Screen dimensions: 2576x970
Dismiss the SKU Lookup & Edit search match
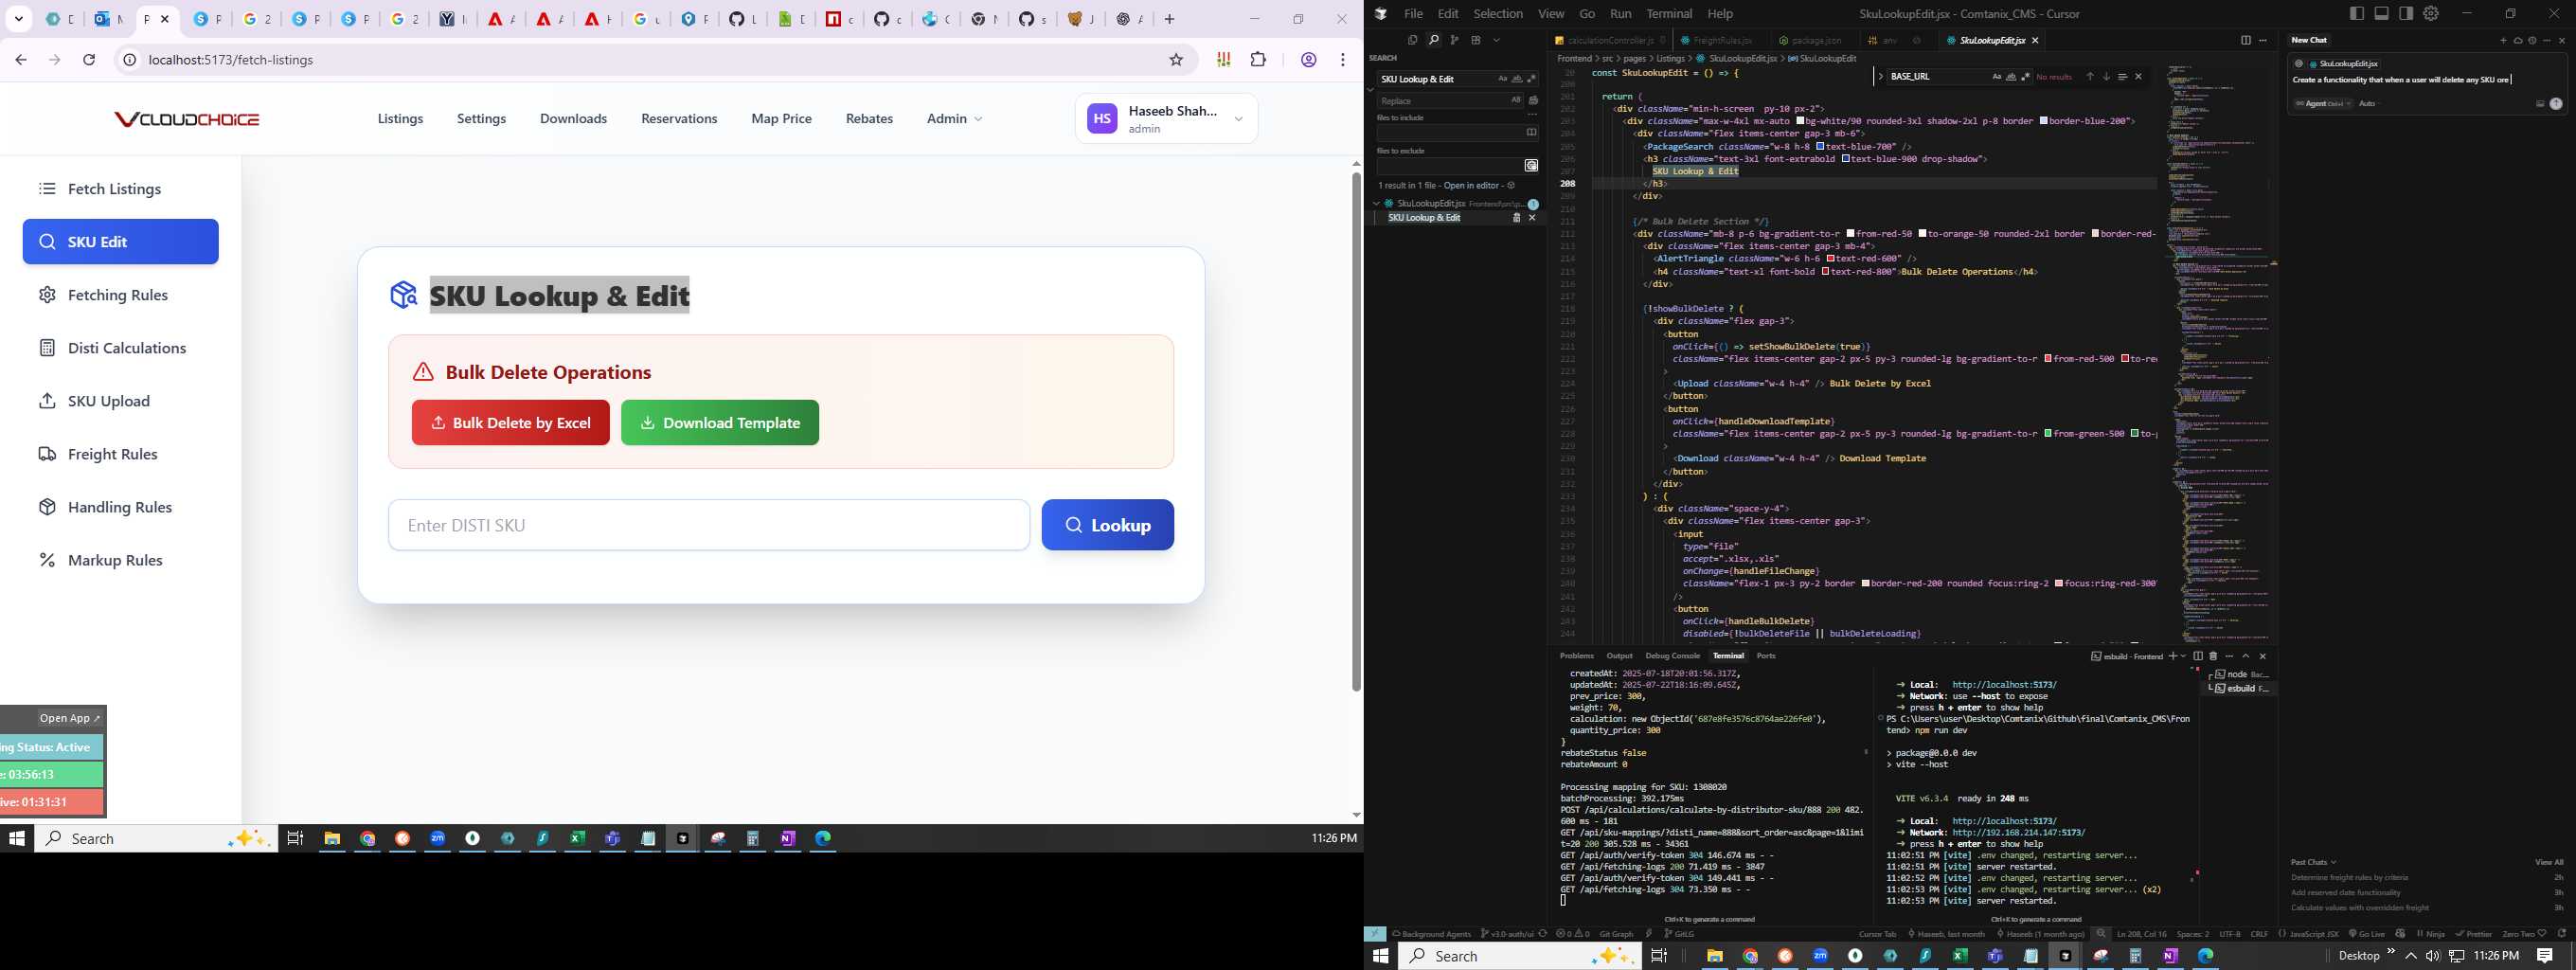pos(1532,218)
